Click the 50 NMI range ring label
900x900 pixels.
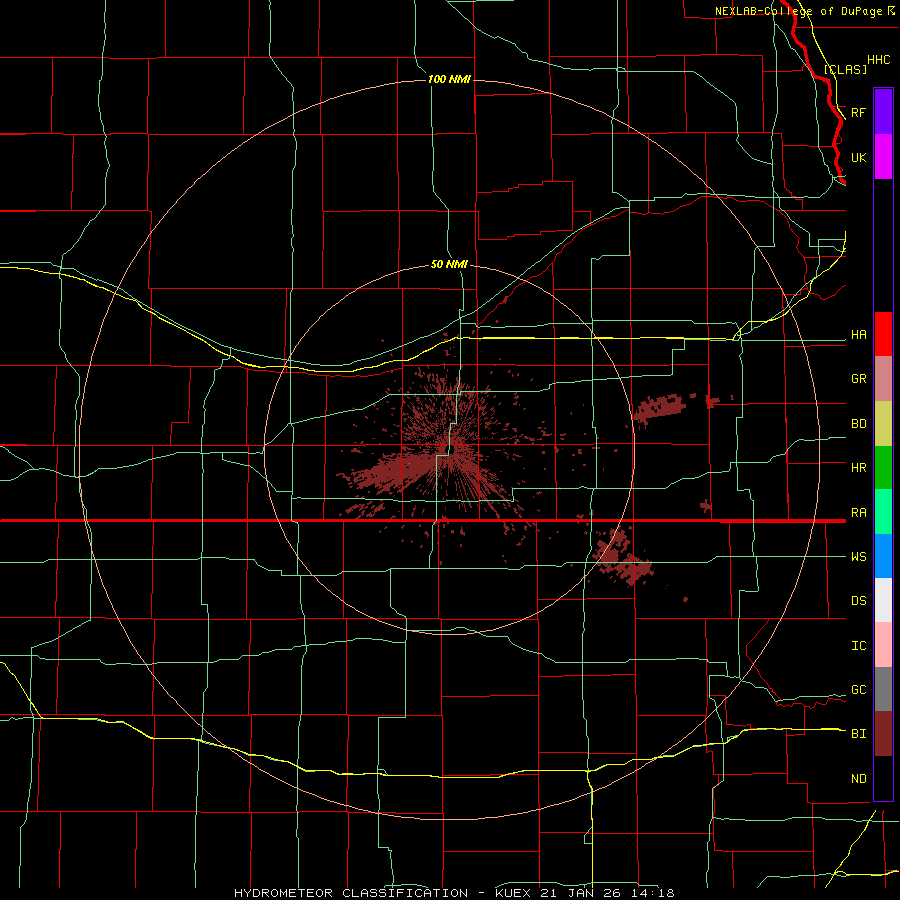pyautogui.click(x=449, y=264)
